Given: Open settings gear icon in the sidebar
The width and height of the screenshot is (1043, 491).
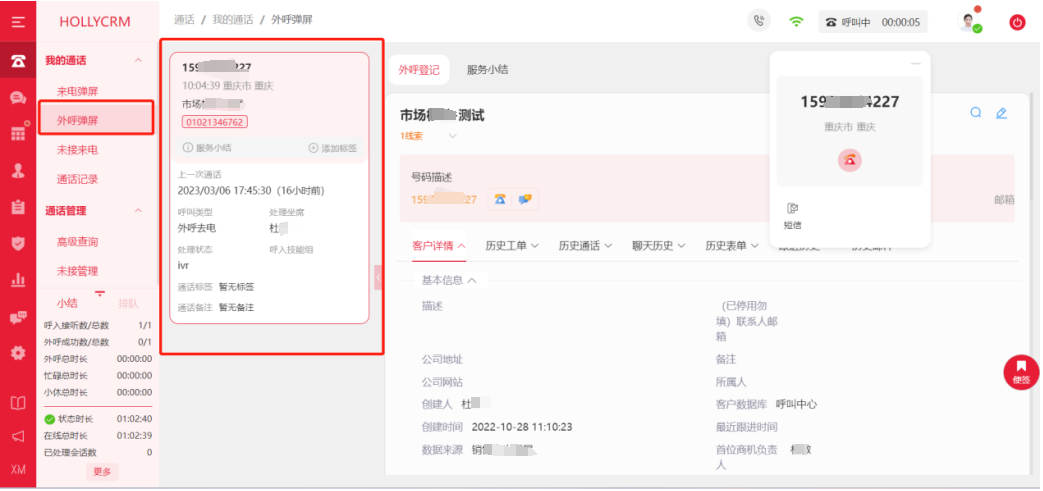Looking at the screenshot, I should (x=18, y=353).
